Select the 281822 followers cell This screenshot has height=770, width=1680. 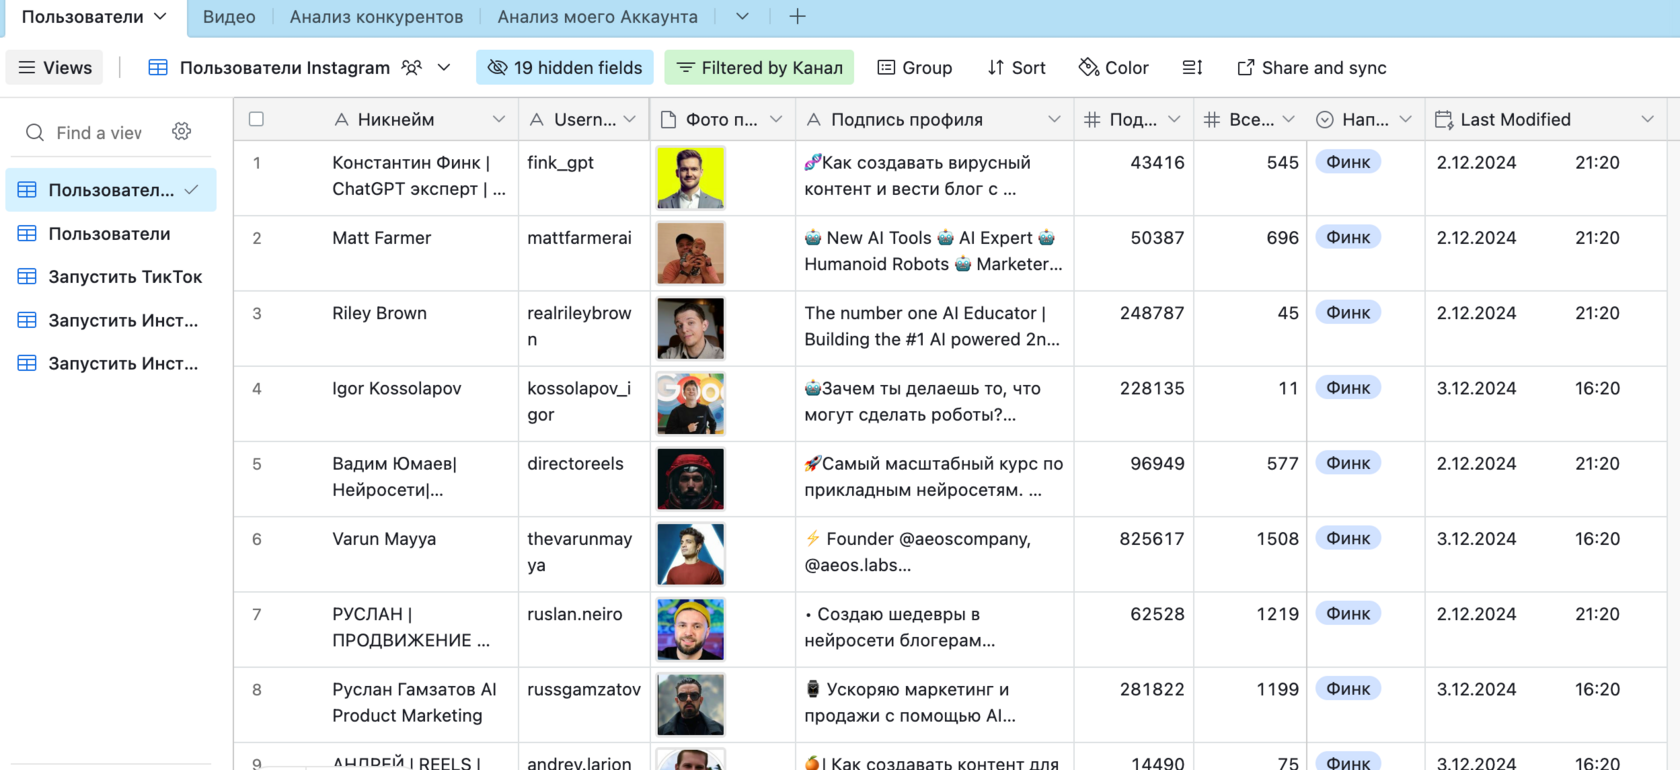click(1134, 704)
